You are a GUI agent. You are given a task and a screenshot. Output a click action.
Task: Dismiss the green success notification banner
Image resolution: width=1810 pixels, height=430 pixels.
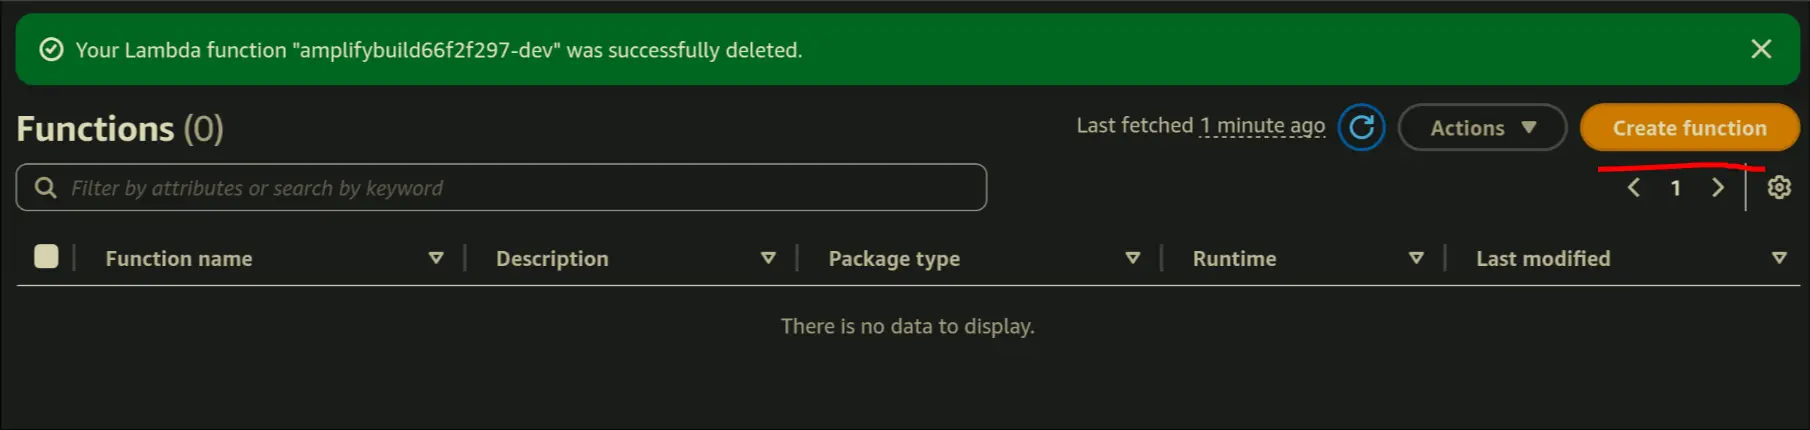(x=1761, y=49)
